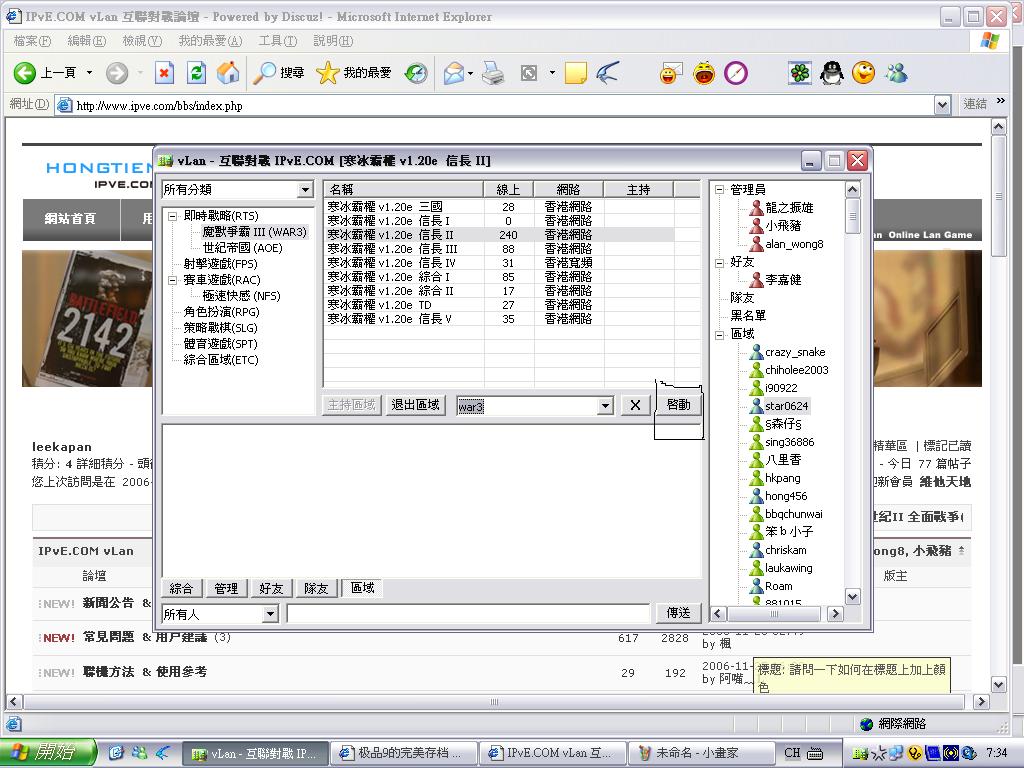Click the X button beside war3 combo box

(x=635, y=405)
